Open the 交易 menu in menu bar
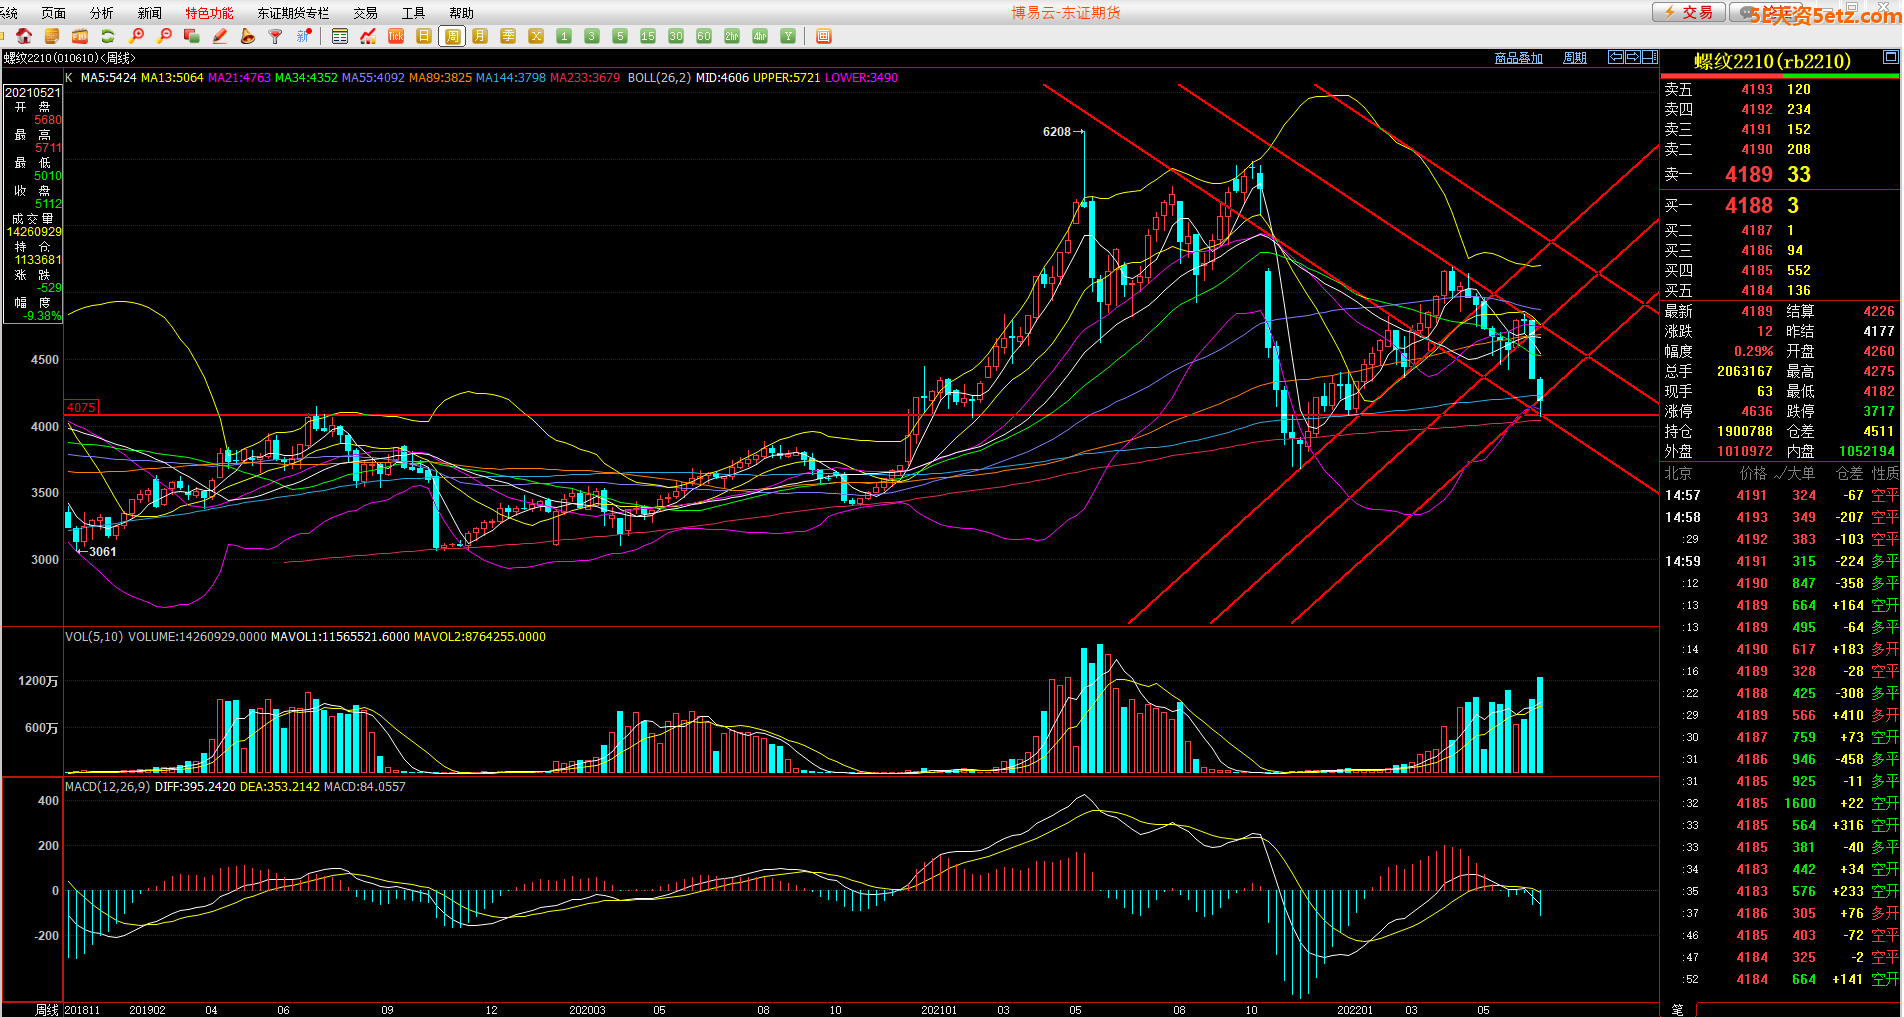The image size is (1904, 1017). click(366, 13)
